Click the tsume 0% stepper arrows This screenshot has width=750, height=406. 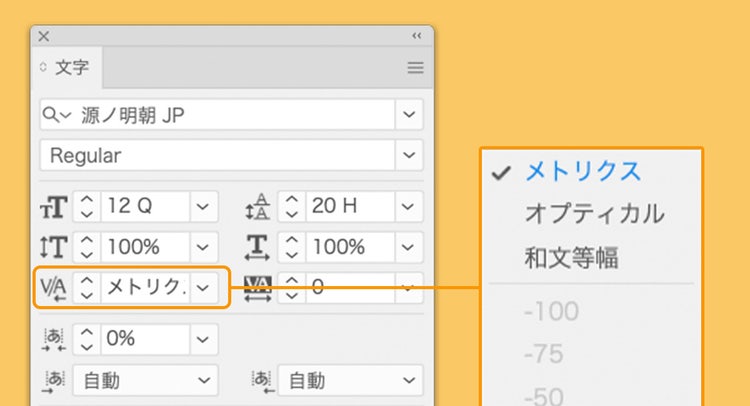pos(87,339)
